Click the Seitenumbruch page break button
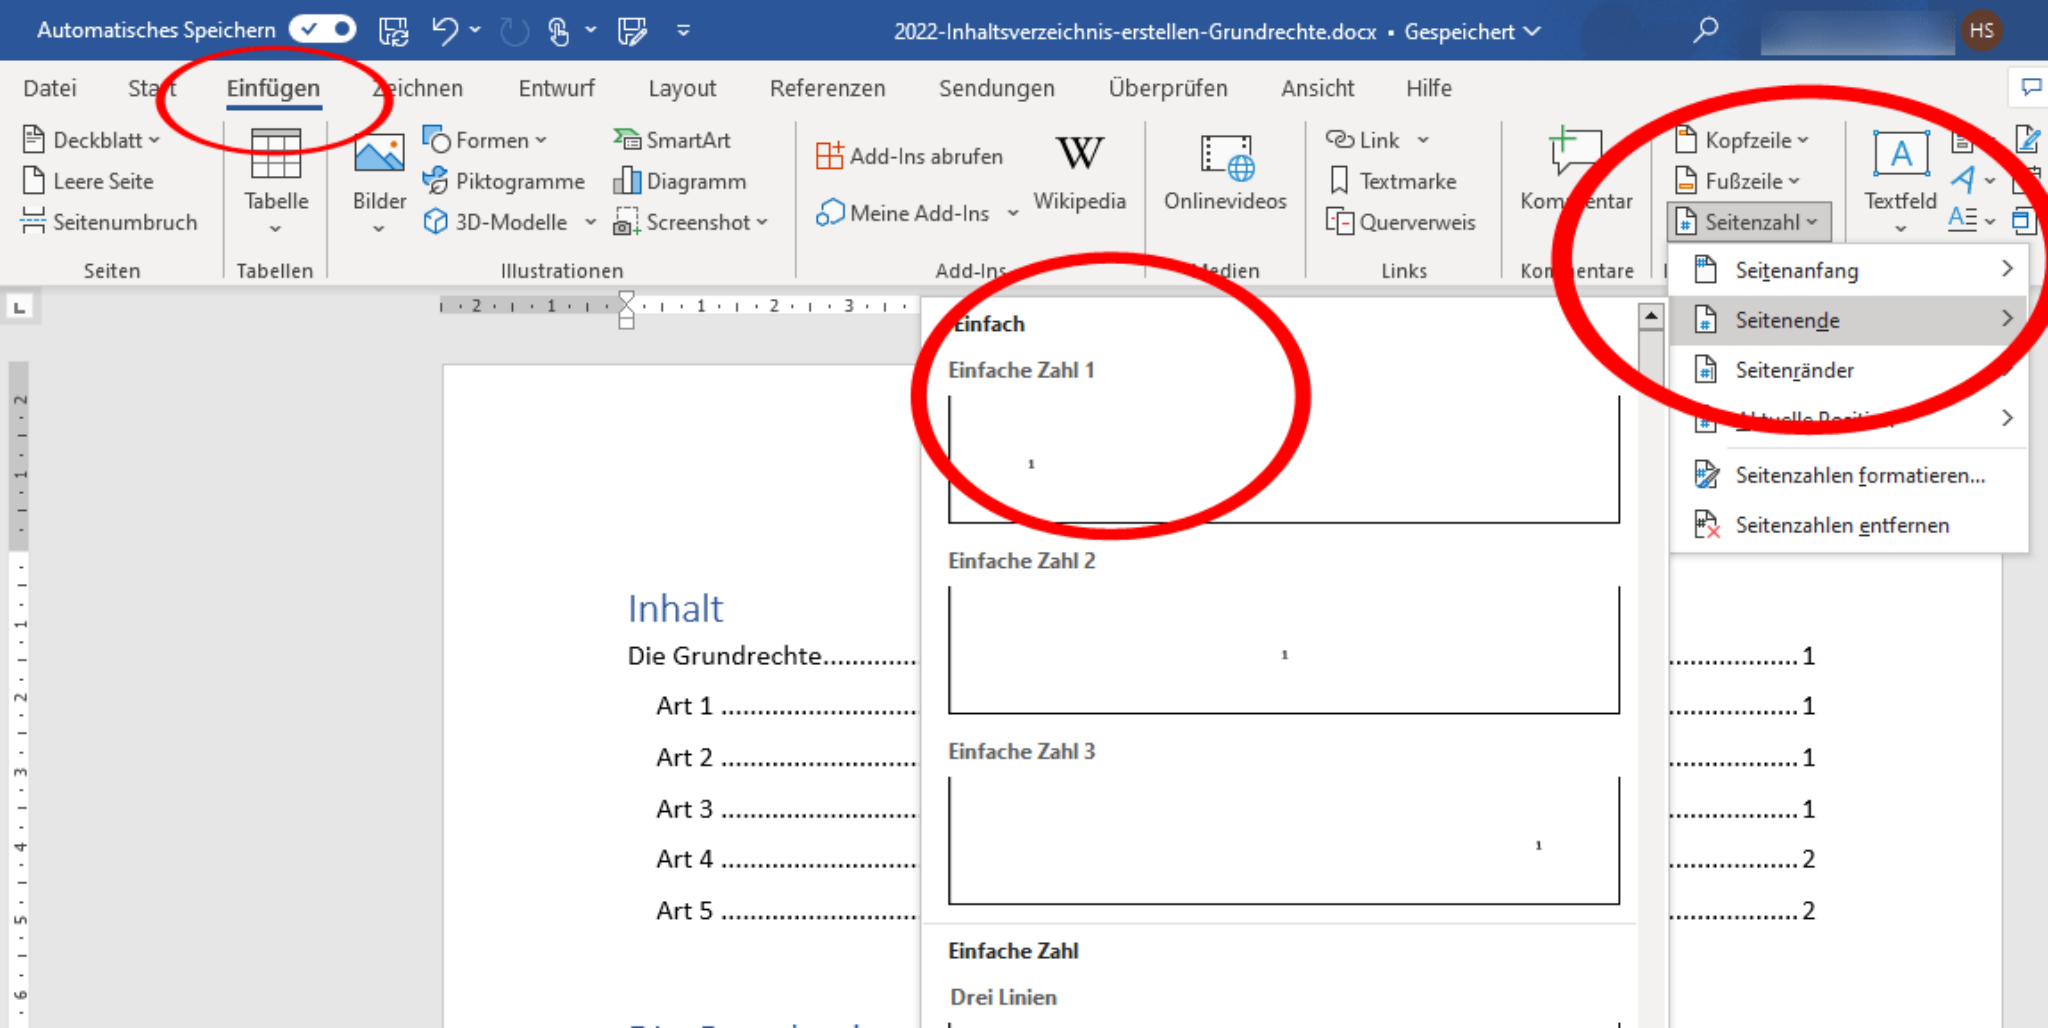 point(110,222)
